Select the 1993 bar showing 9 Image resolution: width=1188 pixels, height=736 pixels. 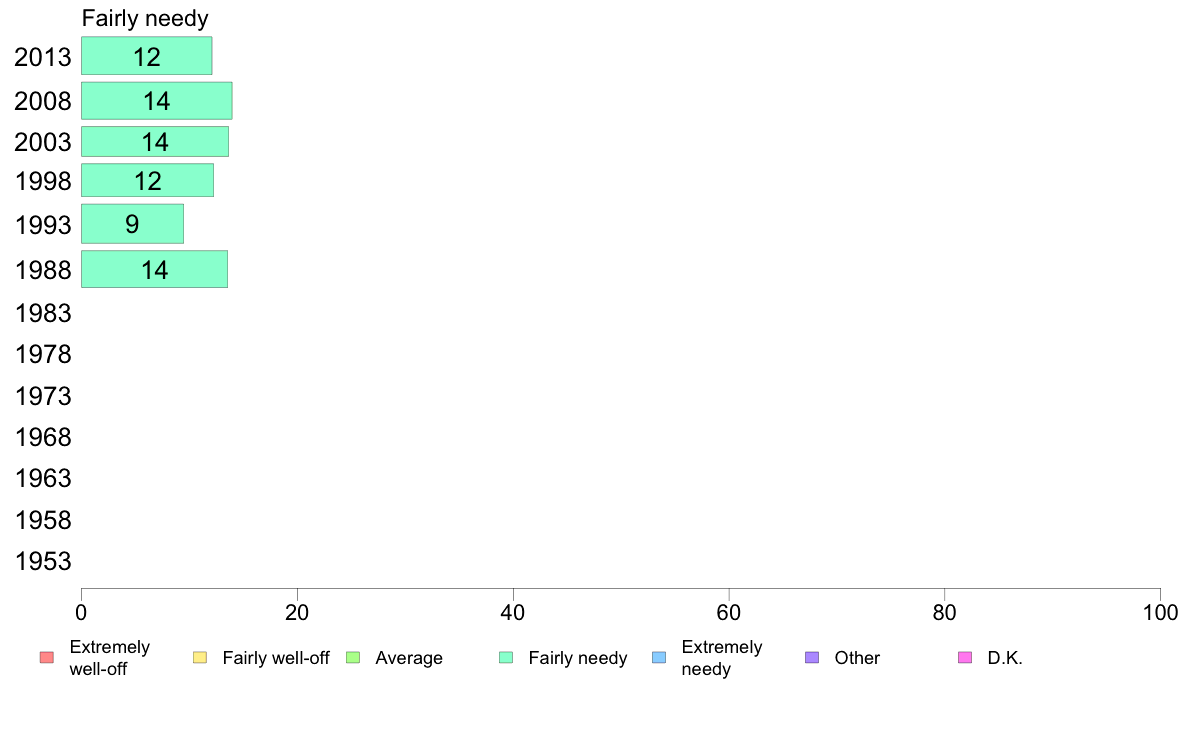click(133, 224)
